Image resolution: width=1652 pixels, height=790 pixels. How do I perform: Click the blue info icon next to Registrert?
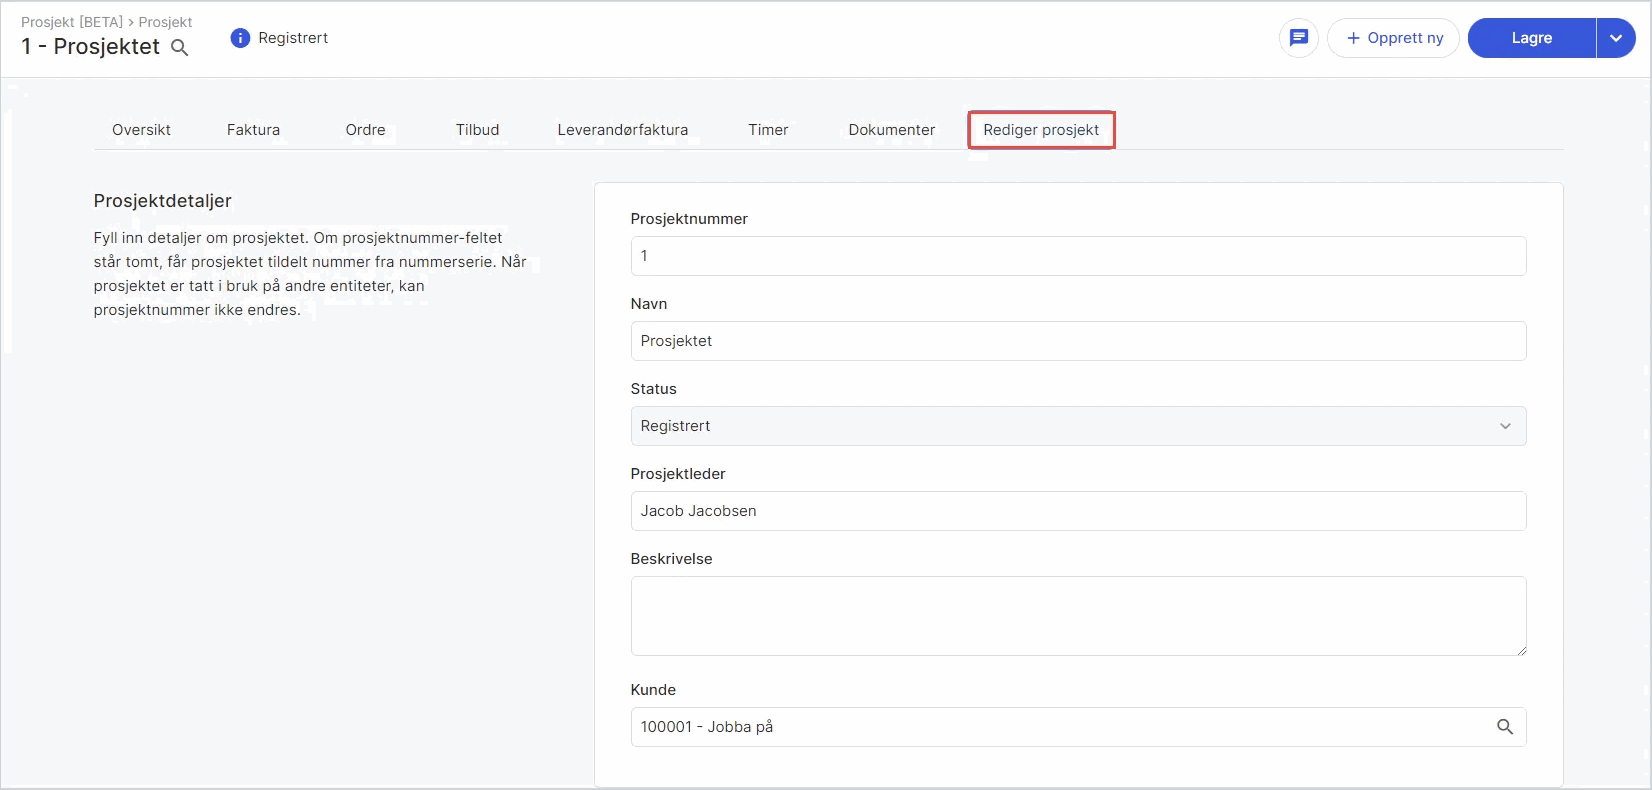coord(240,38)
